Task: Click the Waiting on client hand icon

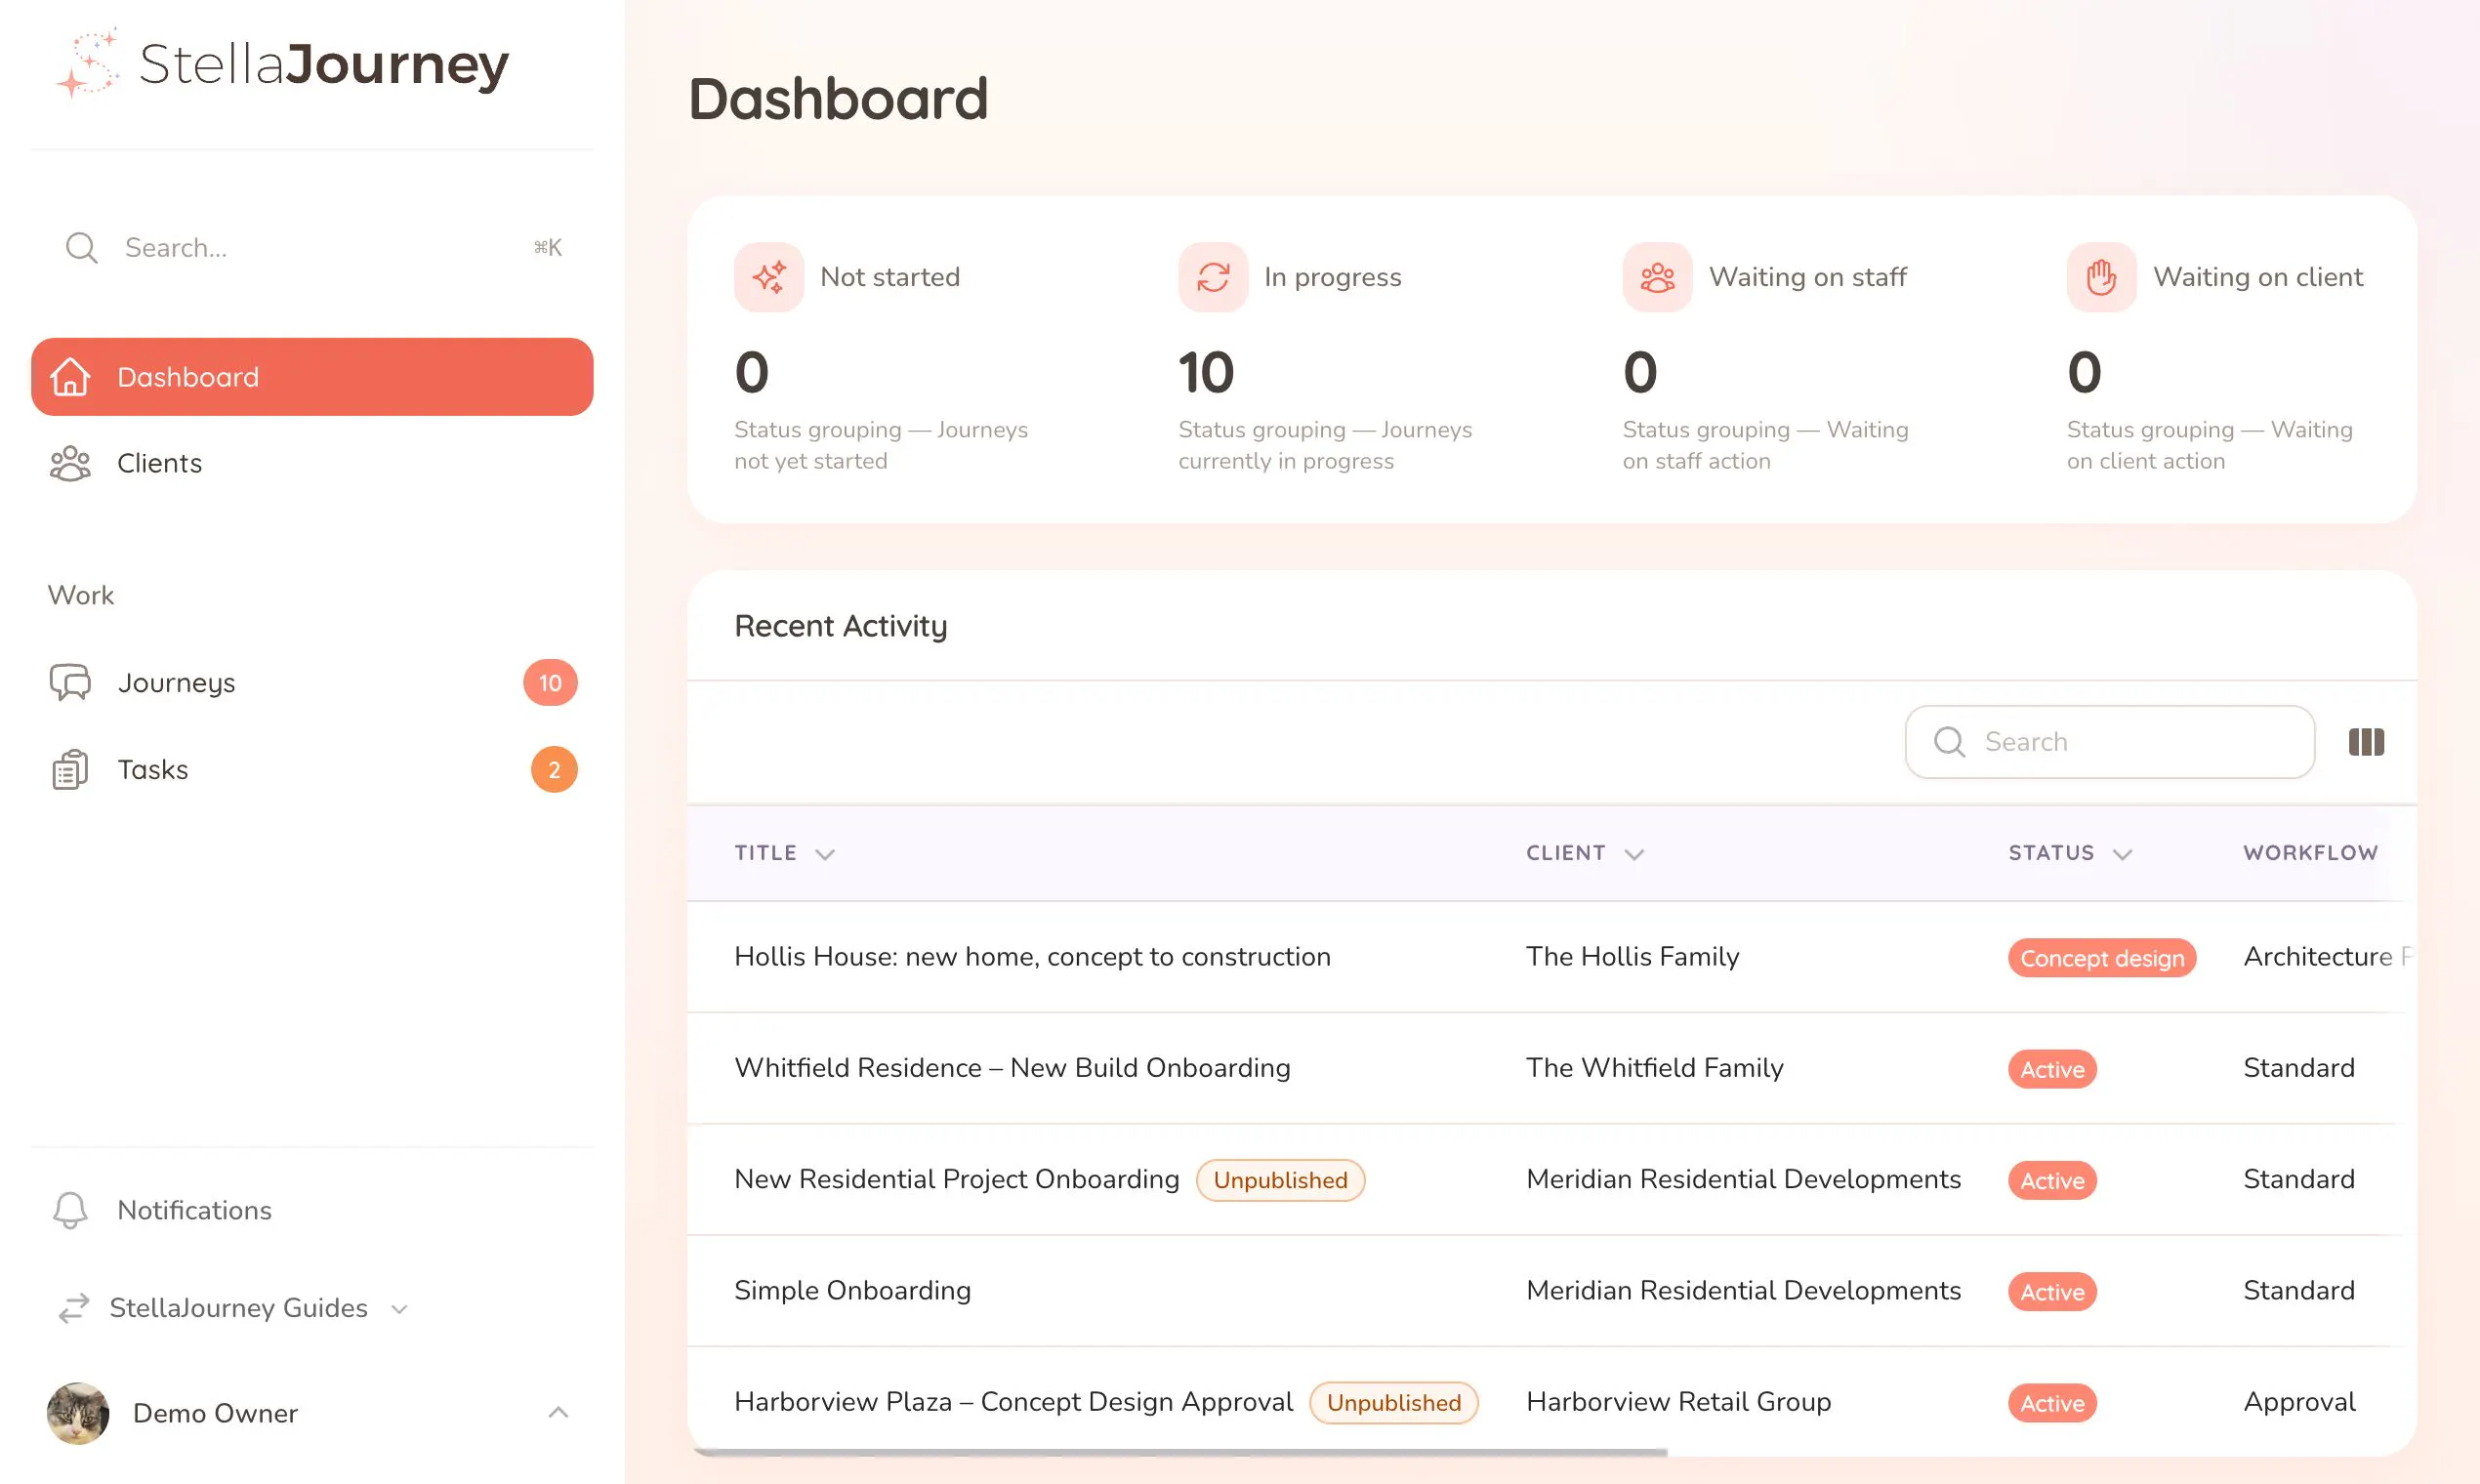Action: (x=2101, y=277)
